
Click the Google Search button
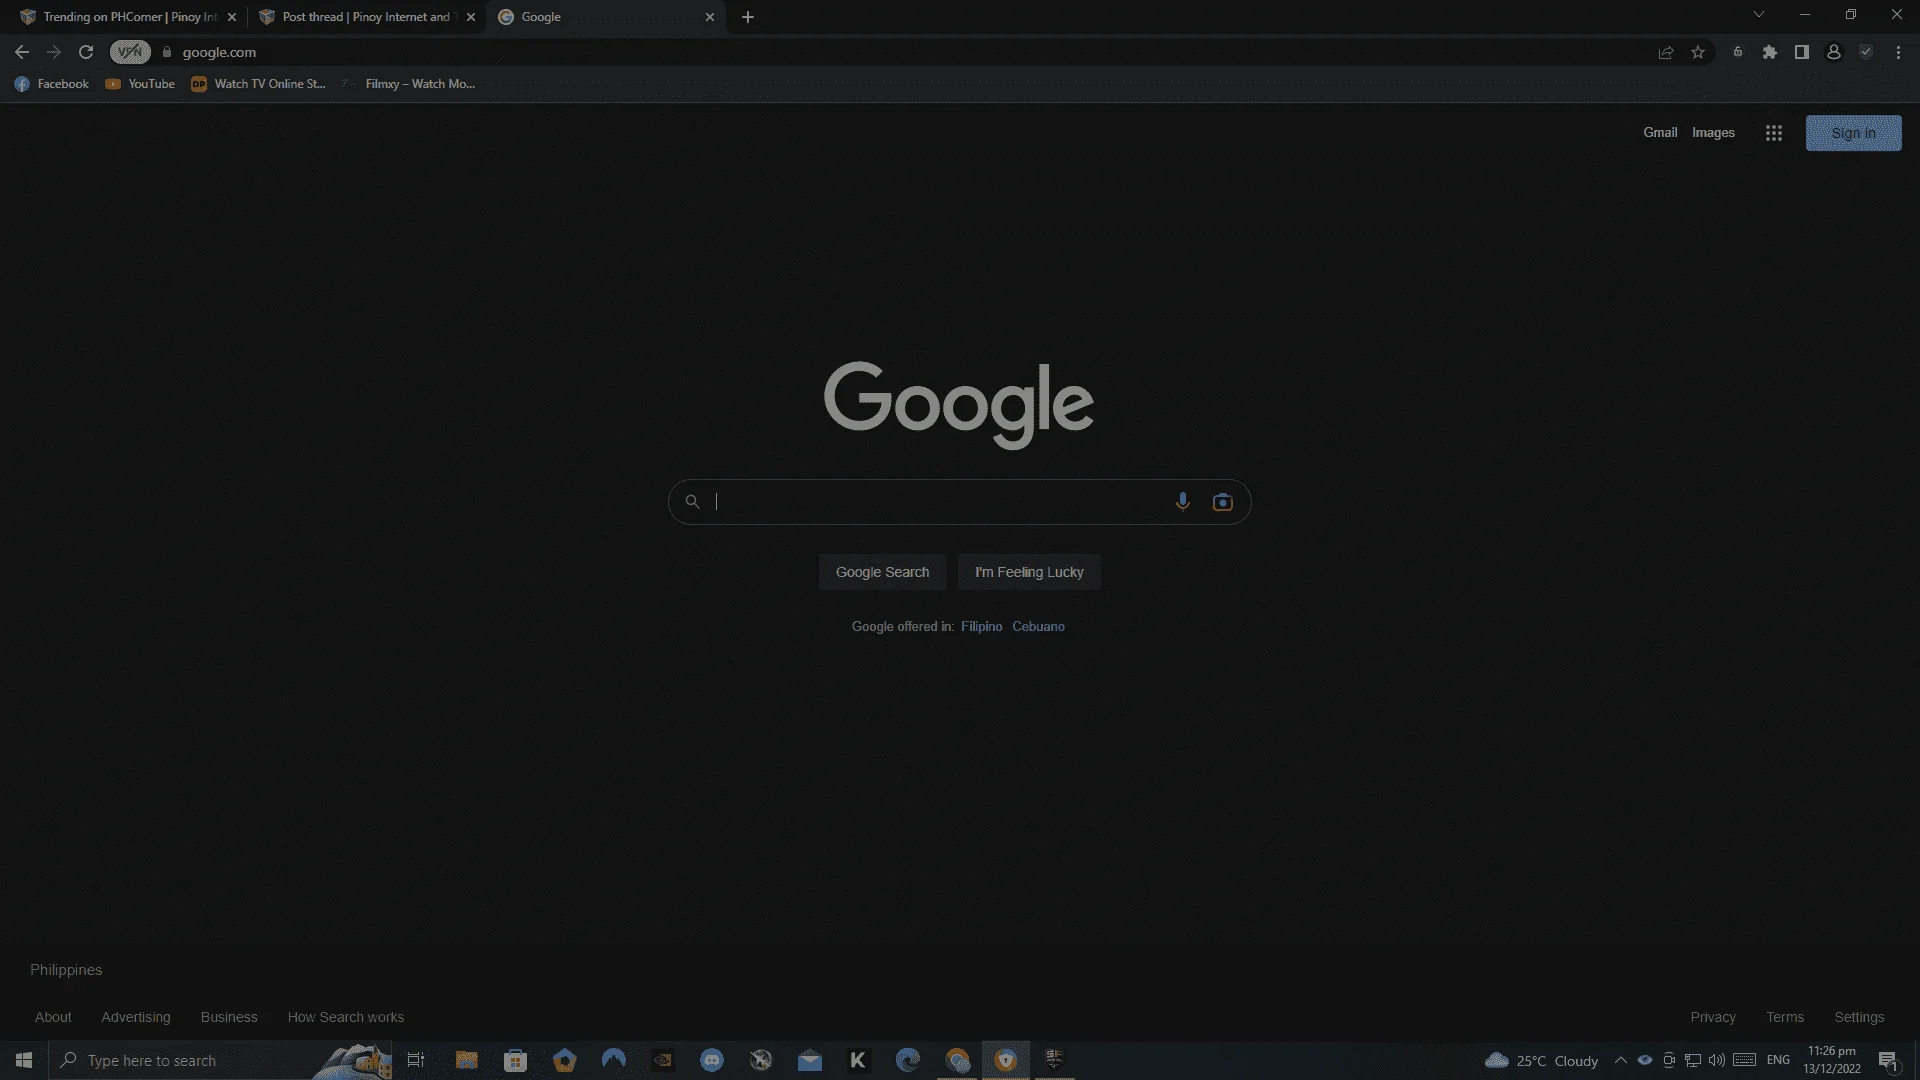[x=882, y=572]
